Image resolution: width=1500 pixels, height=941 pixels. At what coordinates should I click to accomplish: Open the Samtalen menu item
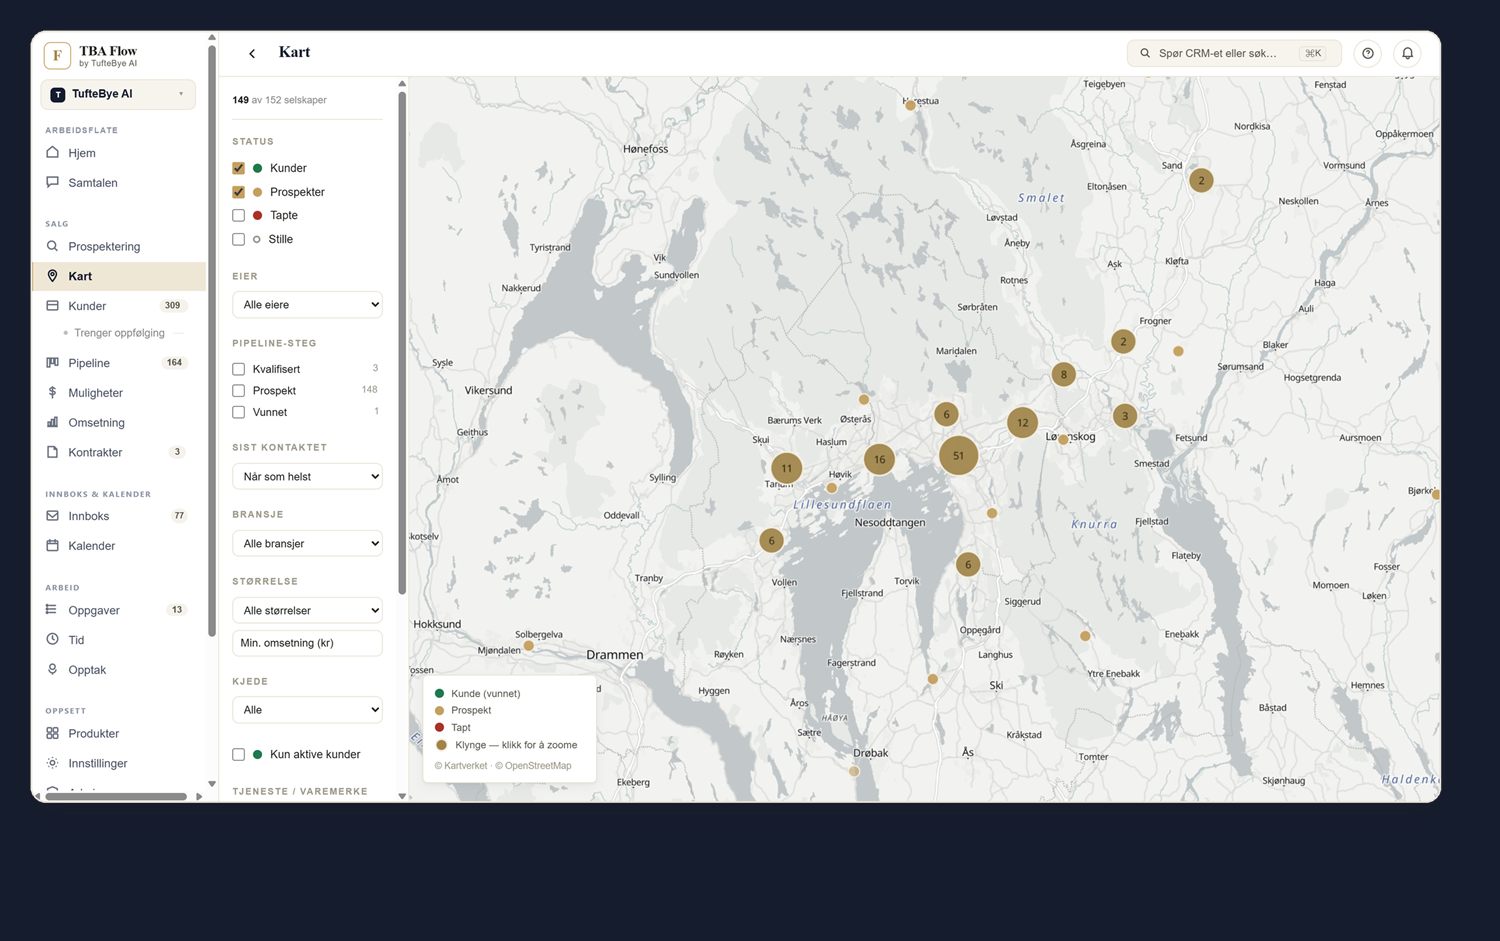(118, 183)
